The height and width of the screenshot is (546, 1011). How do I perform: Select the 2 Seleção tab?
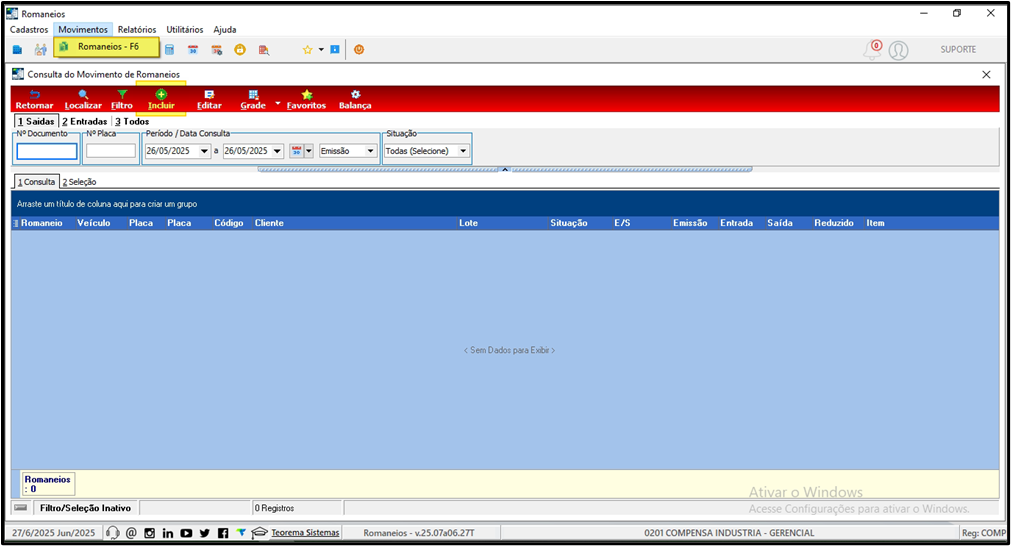79,182
